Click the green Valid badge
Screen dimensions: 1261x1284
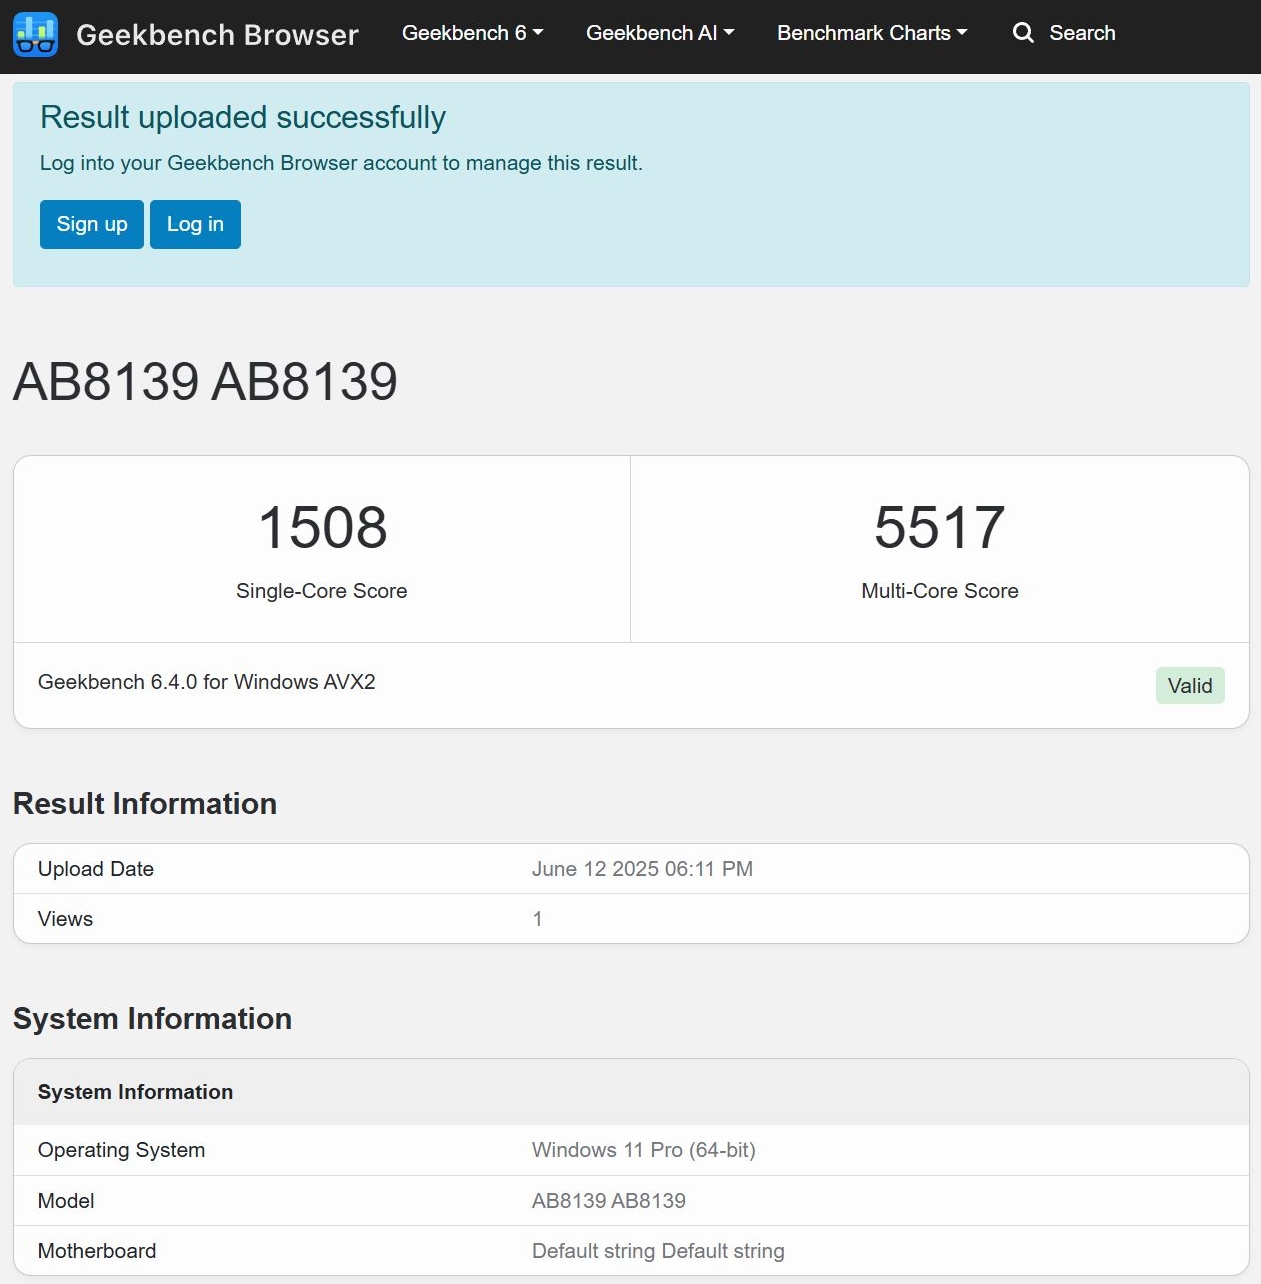[1189, 686]
